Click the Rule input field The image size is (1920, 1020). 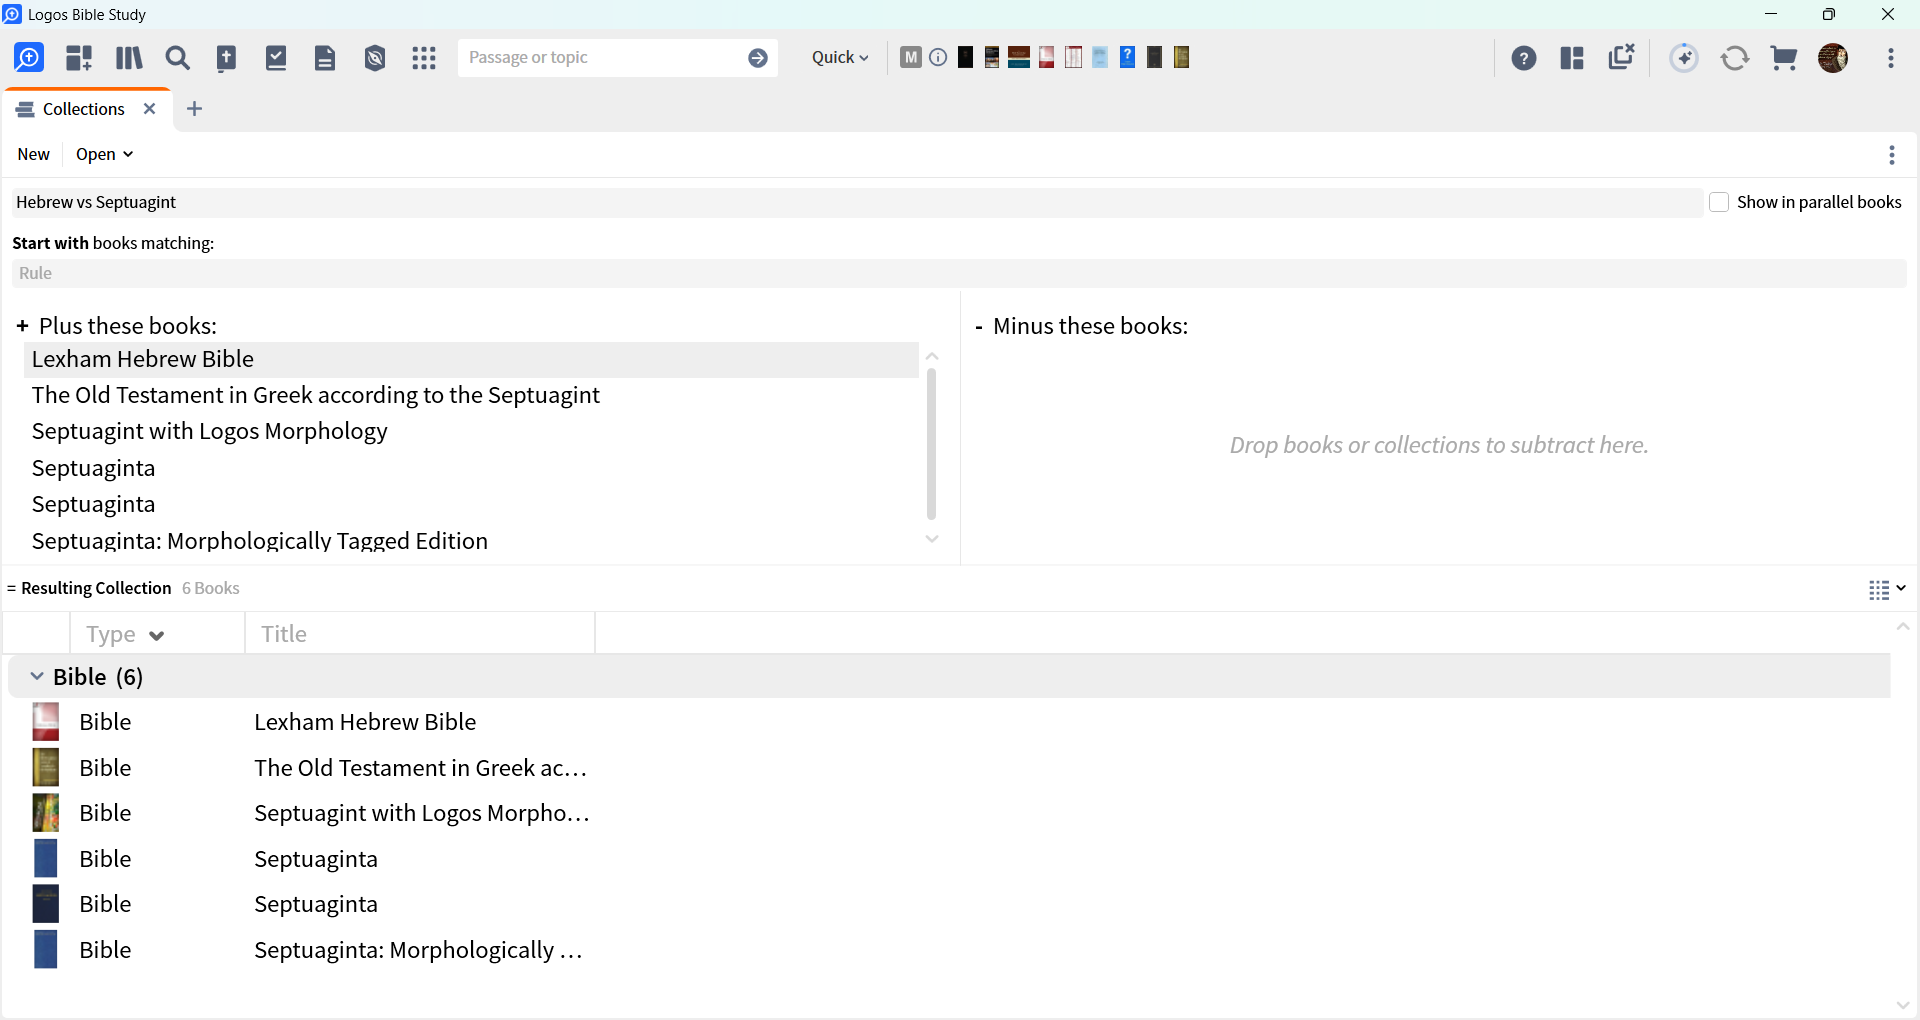point(959,273)
